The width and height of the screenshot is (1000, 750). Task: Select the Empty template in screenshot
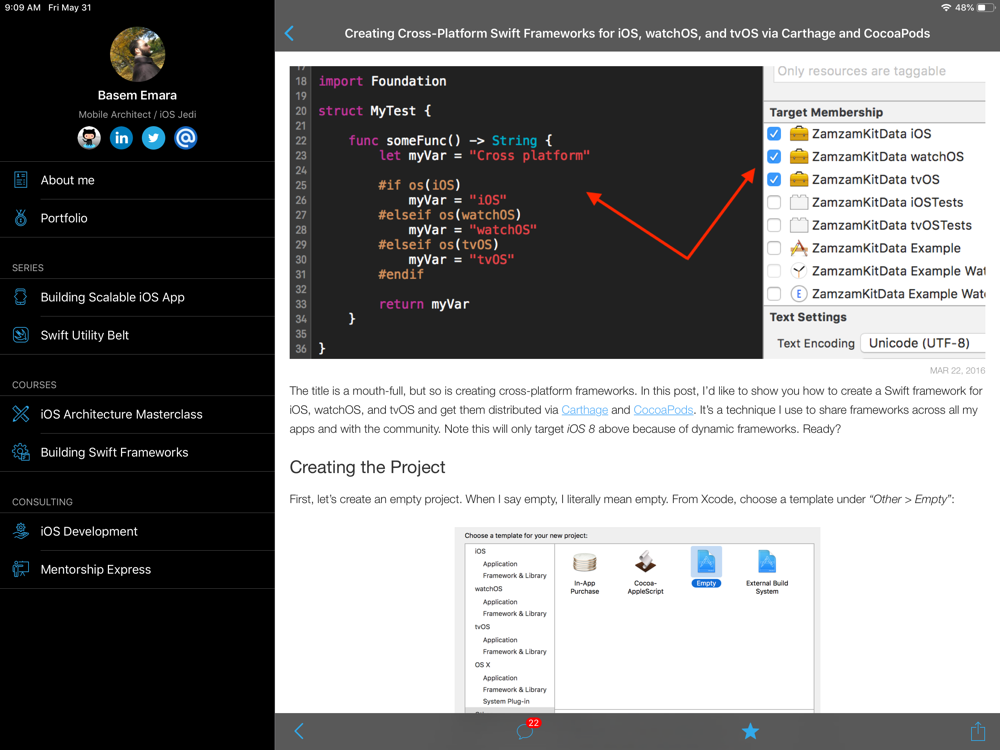[x=706, y=567]
